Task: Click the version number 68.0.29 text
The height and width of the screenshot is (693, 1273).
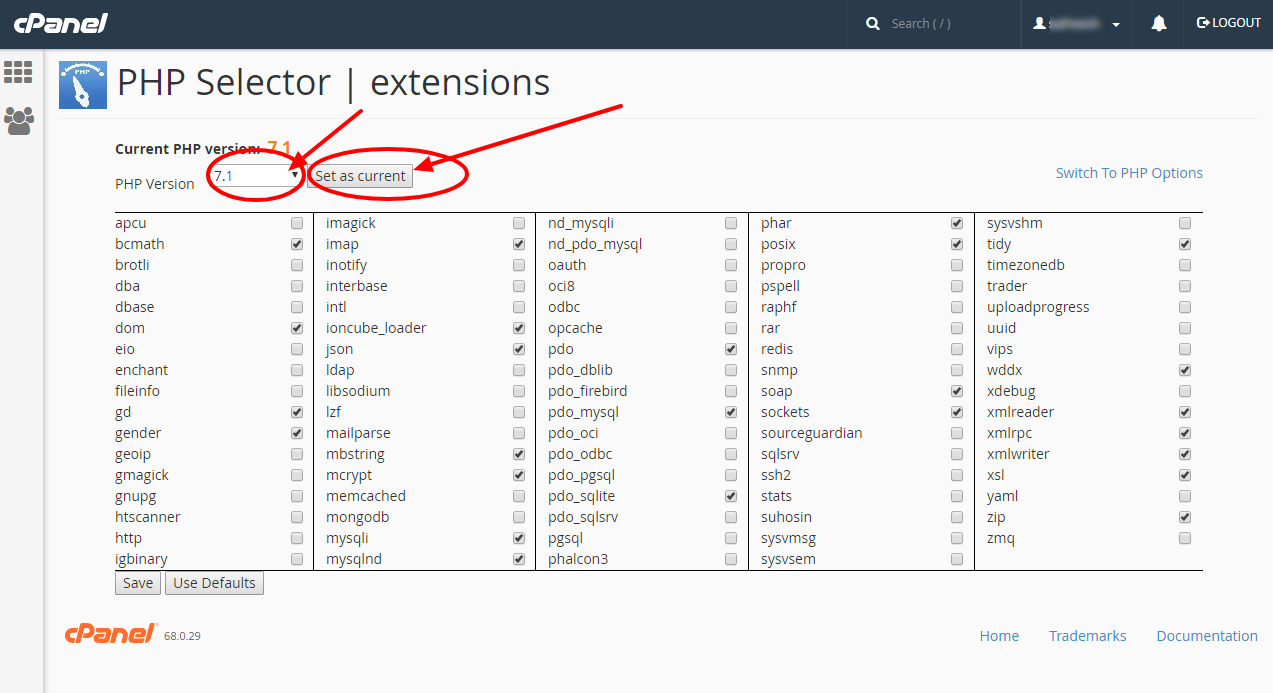Action: coord(182,636)
